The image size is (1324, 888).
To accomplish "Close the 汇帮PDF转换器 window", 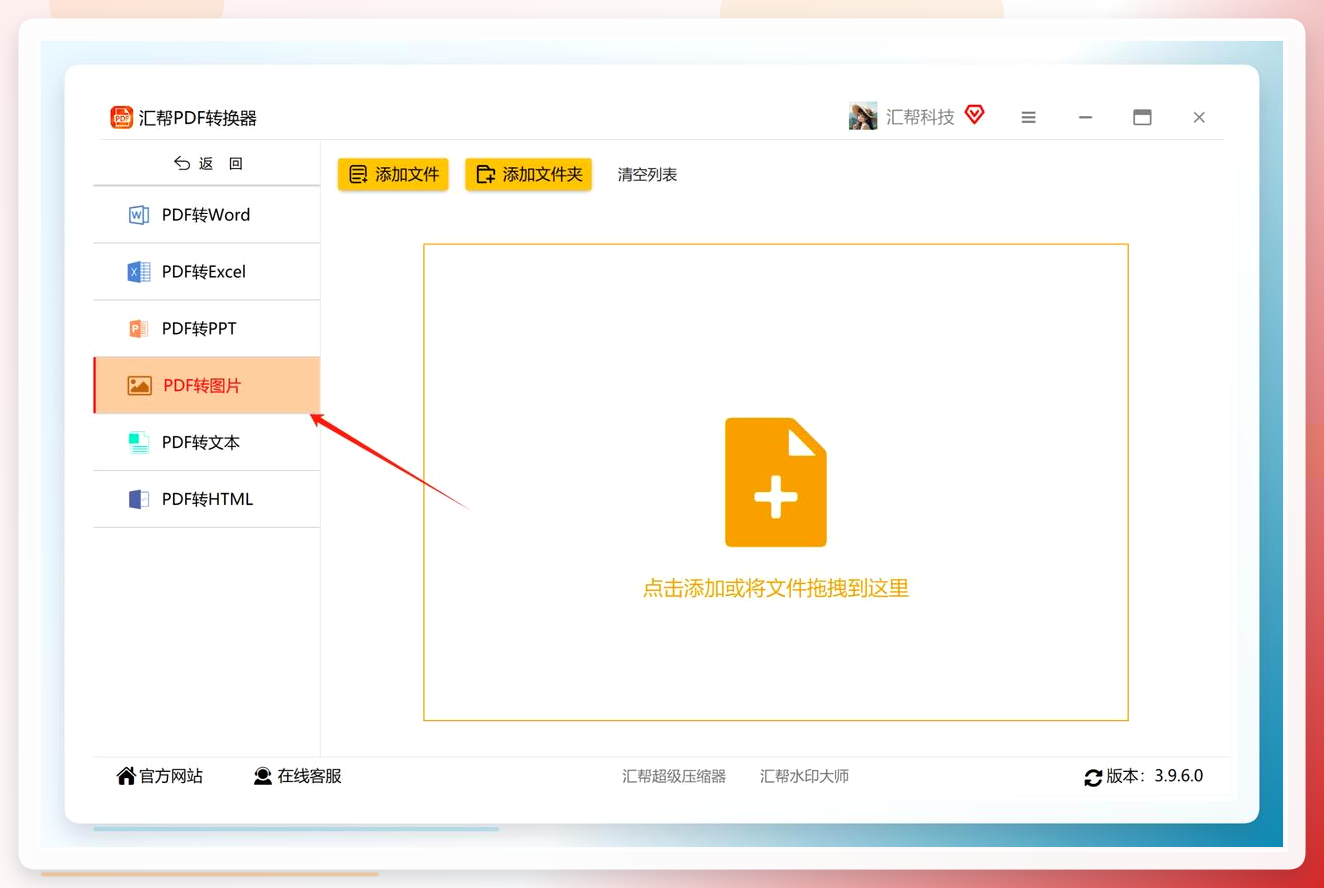I will pos(1199,117).
